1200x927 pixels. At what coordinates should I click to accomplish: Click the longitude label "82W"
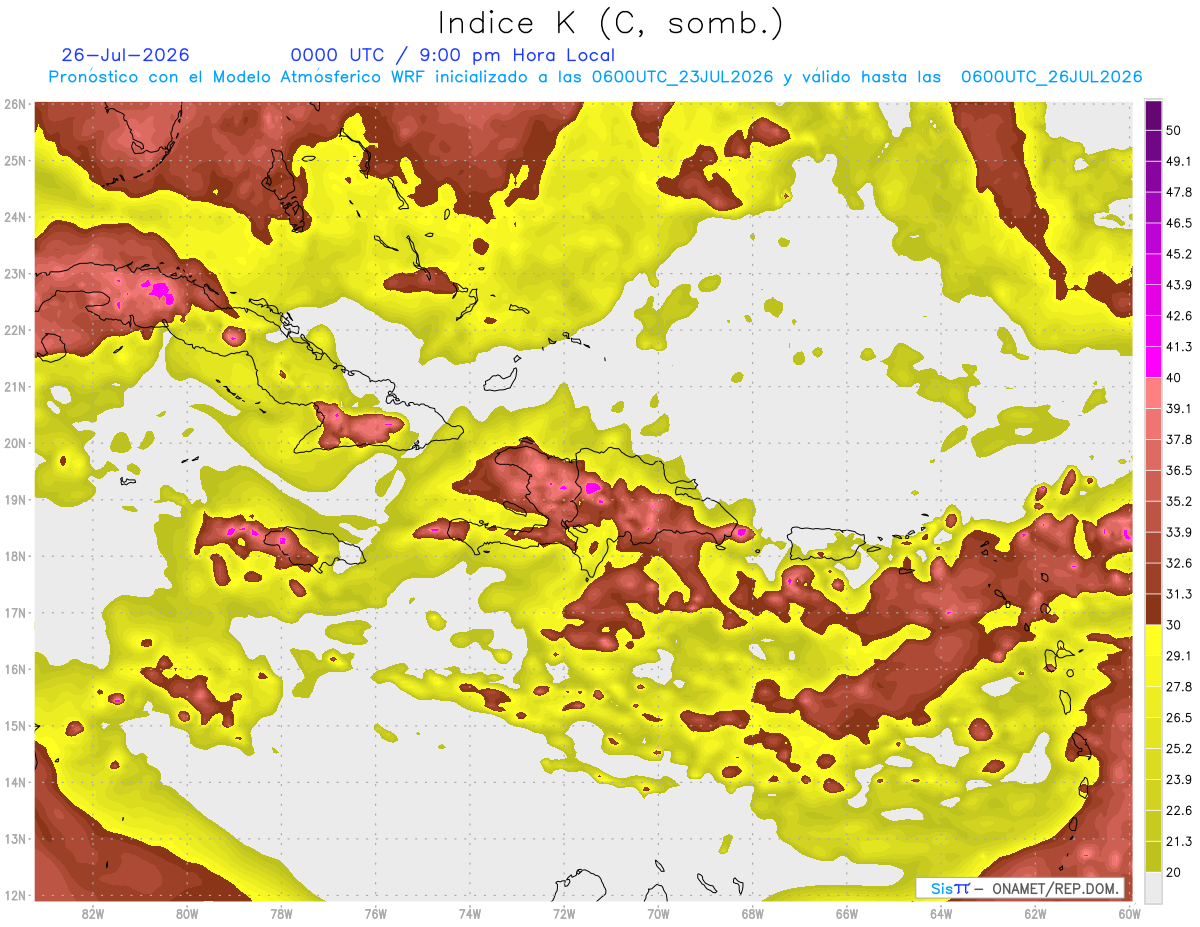pos(93,913)
